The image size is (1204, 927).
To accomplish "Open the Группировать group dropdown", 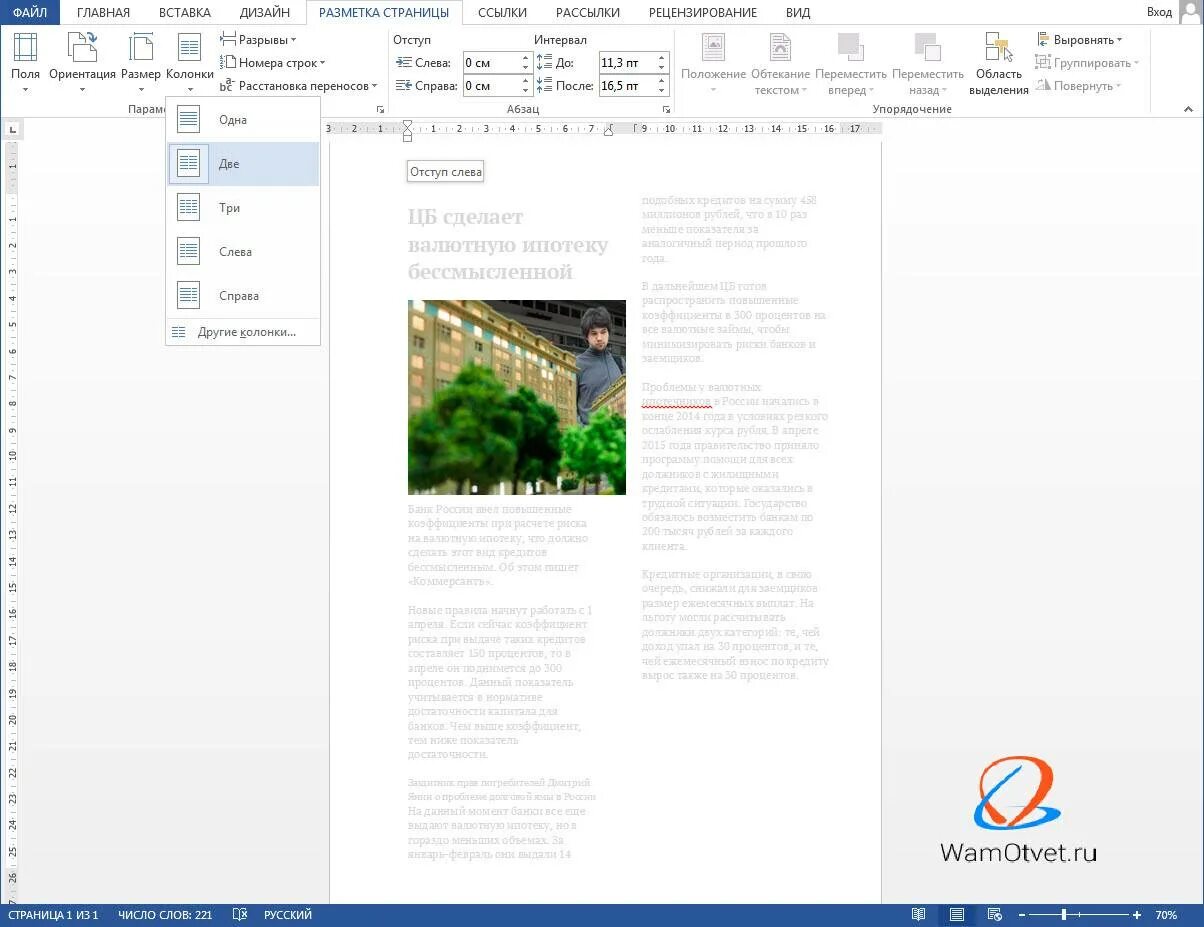I will coord(1088,63).
